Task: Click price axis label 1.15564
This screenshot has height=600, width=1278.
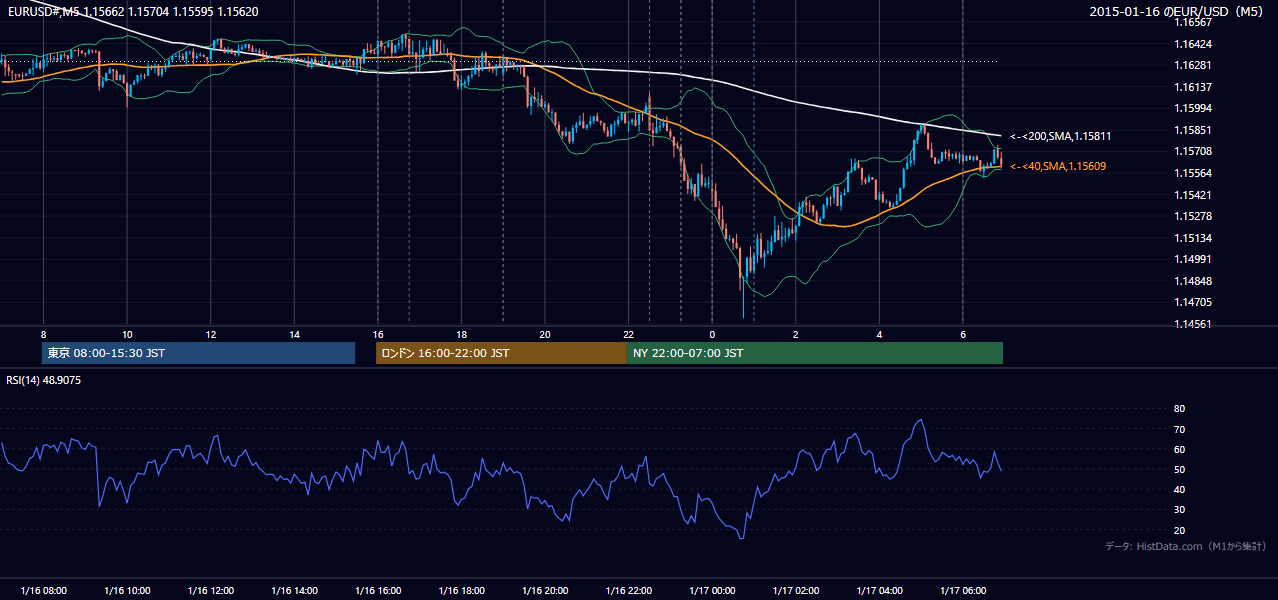Action: click(1193, 173)
